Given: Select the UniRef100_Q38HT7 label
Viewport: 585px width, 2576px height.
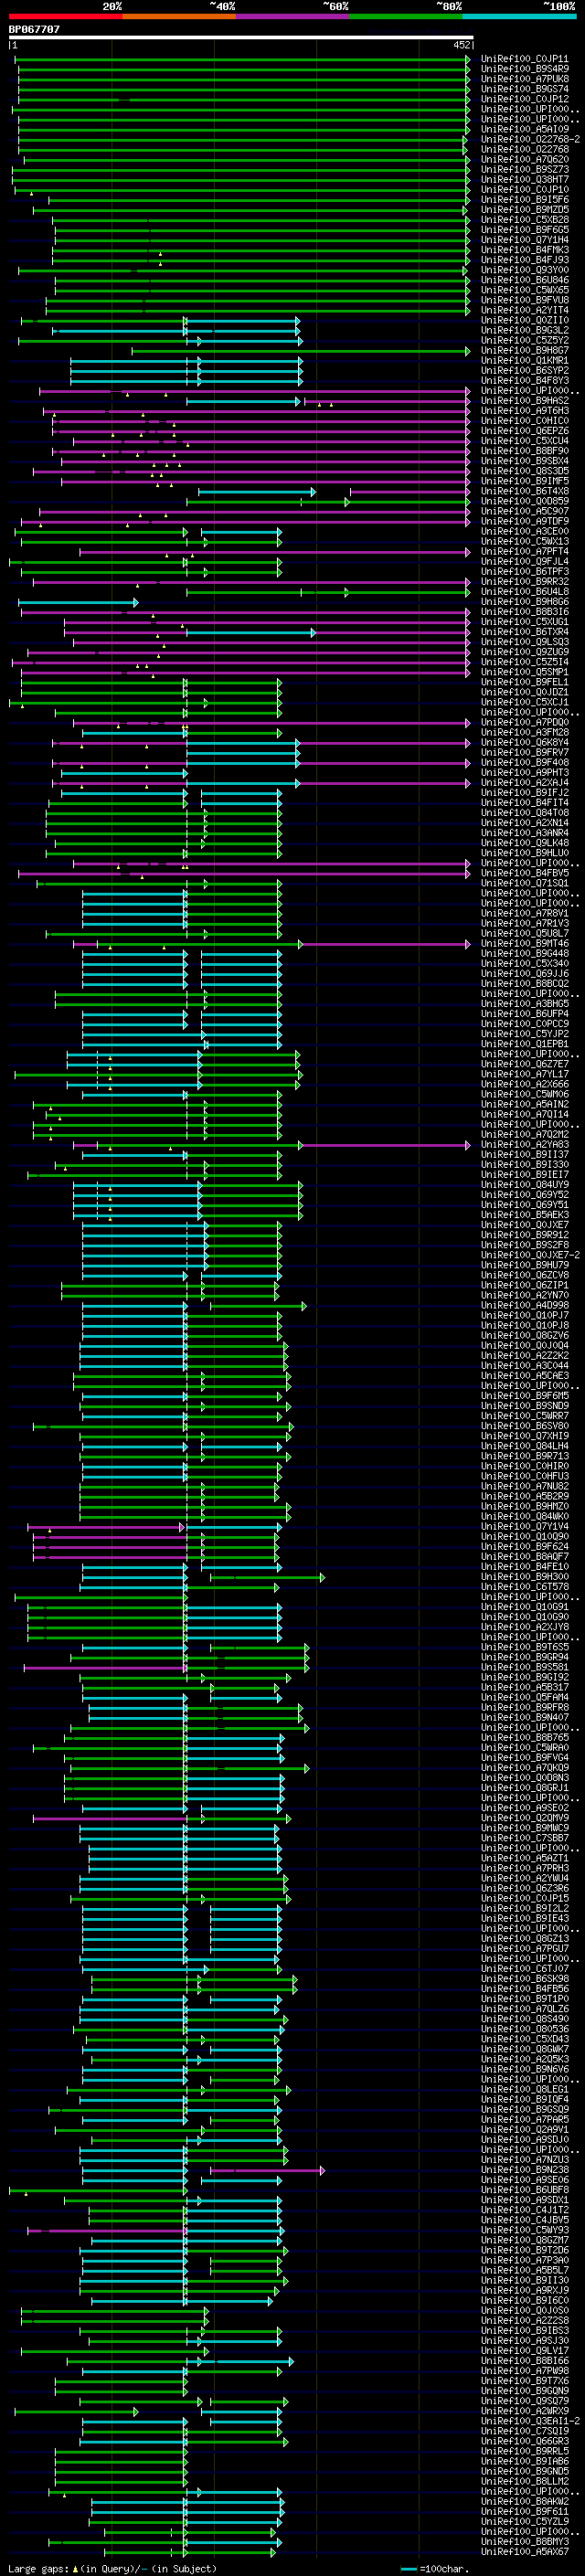Looking at the screenshot, I should point(524,180).
